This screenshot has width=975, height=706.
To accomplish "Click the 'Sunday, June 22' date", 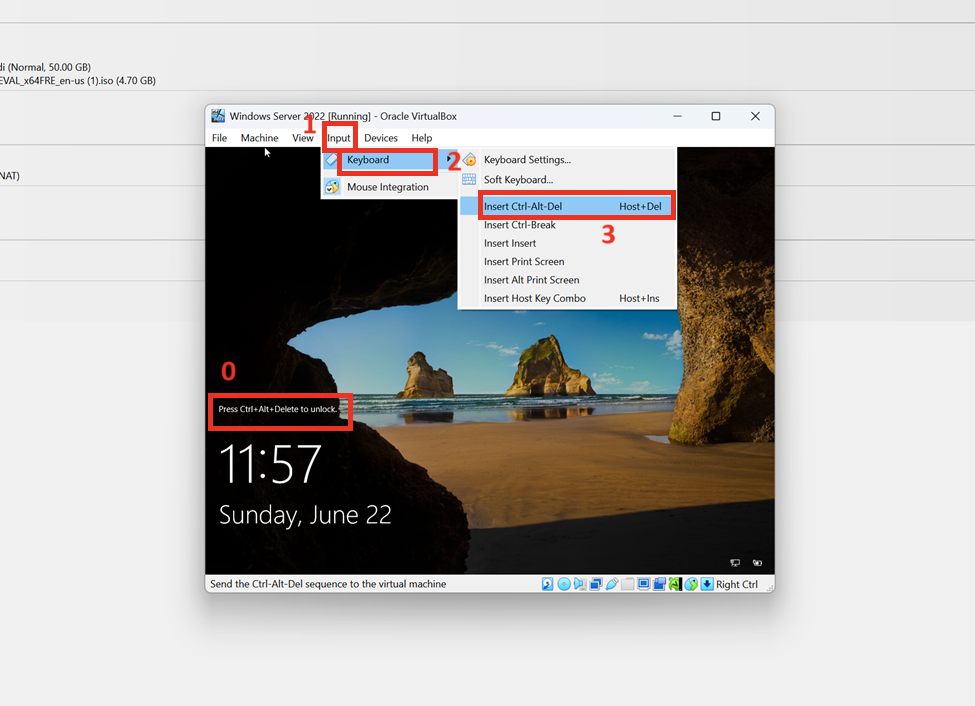I will pyautogui.click(x=305, y=516).
